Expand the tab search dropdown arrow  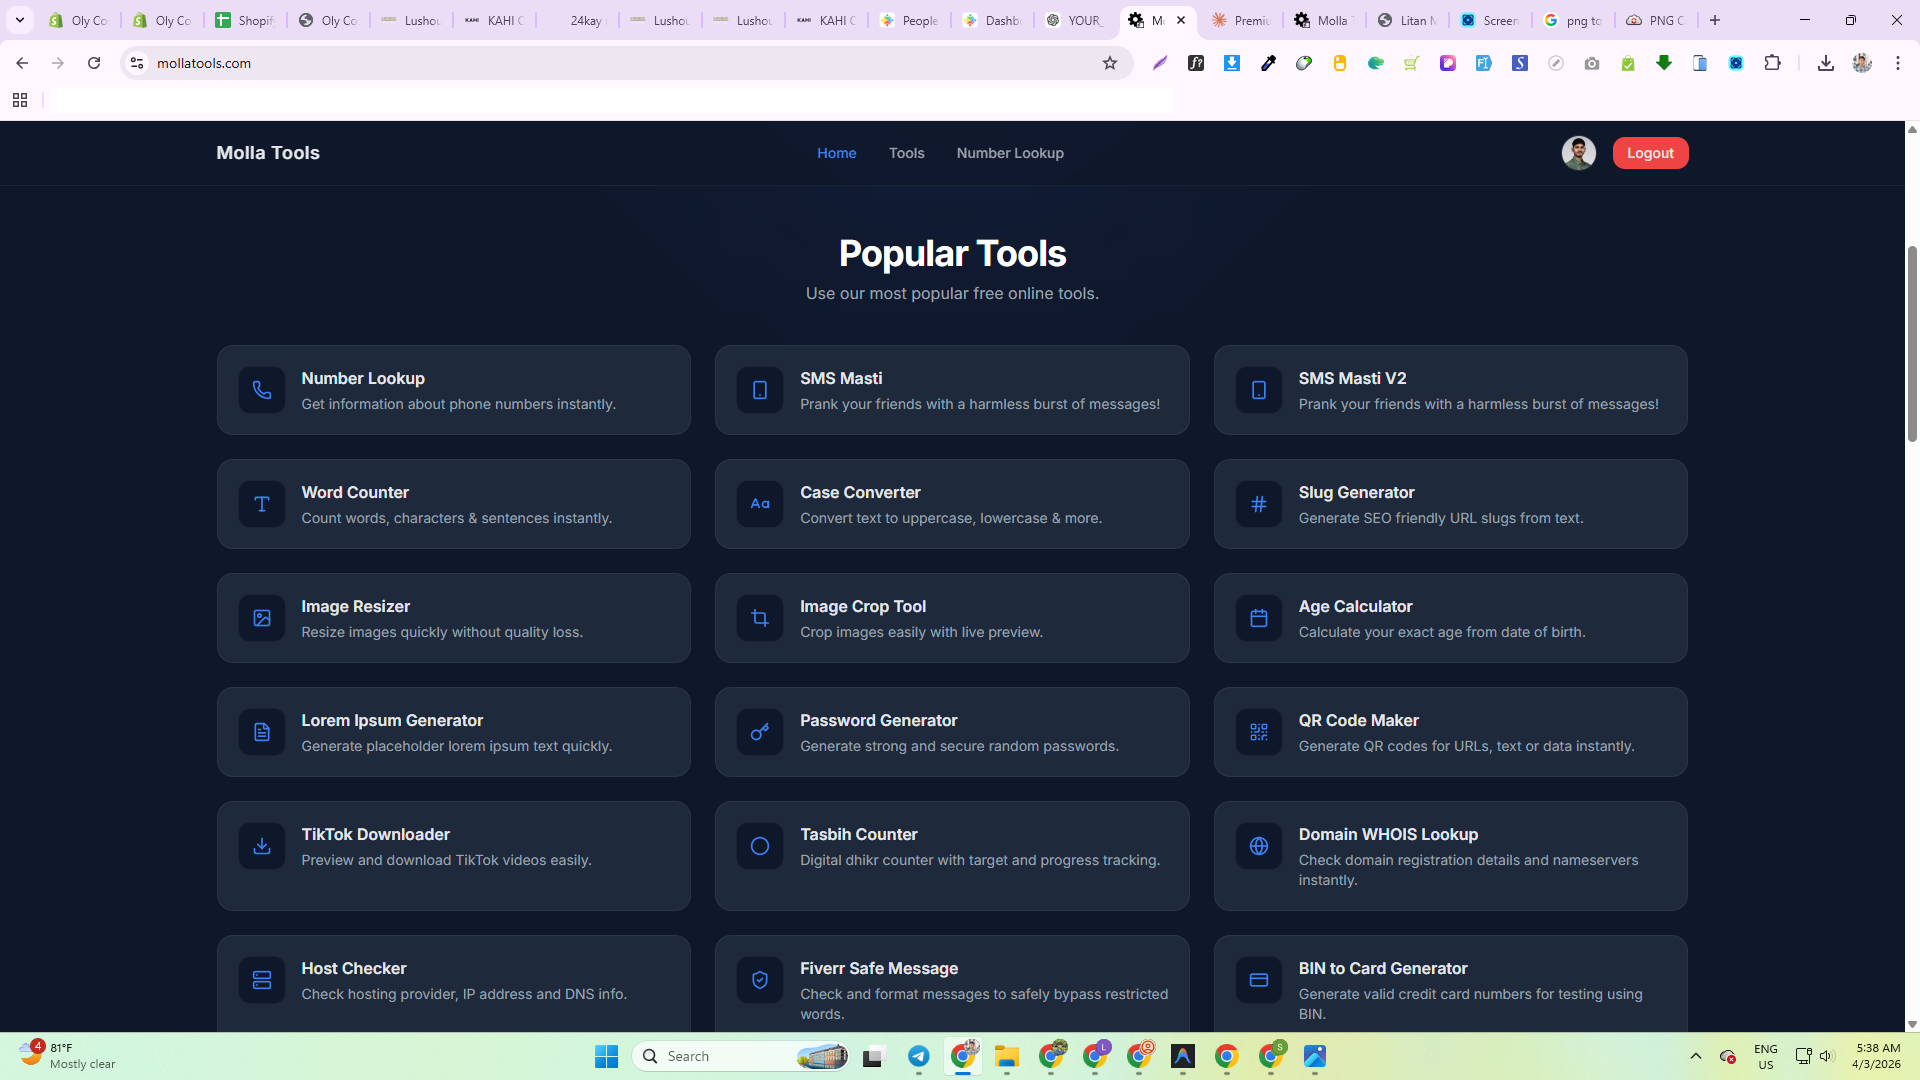[x=19, y=20]
